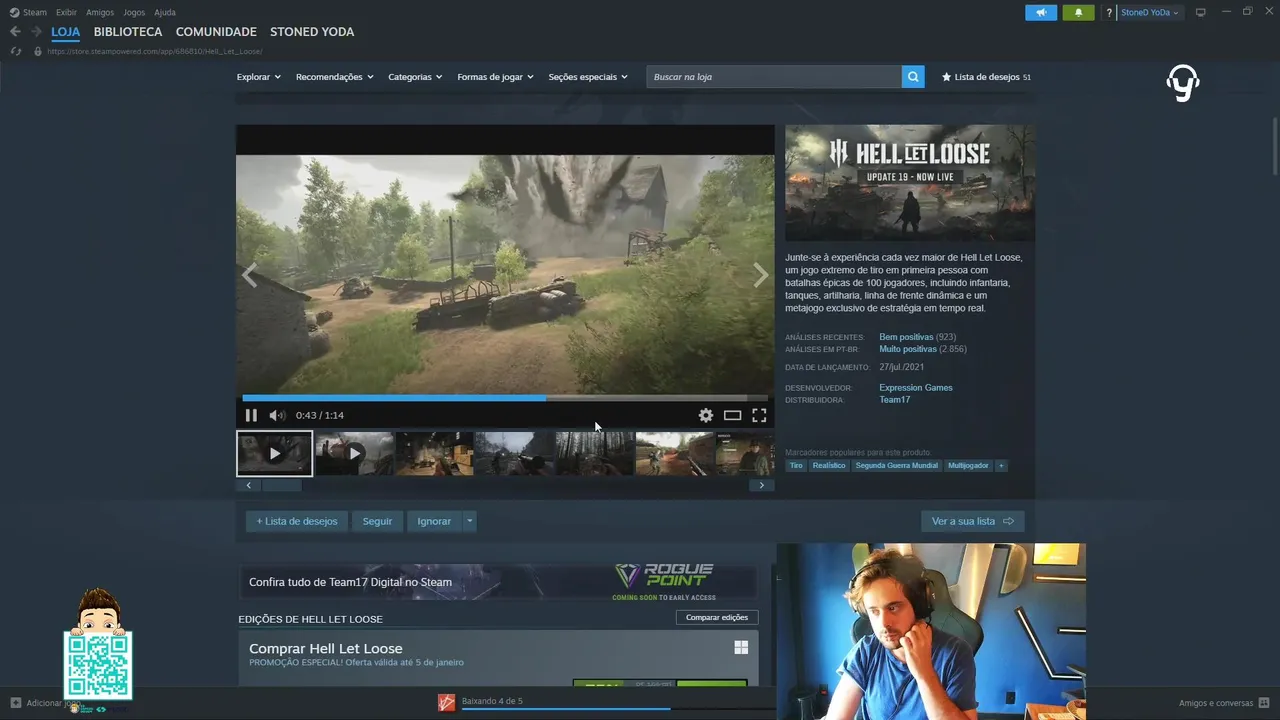Go to previous media with left arrow

click(x=249, y=276)
